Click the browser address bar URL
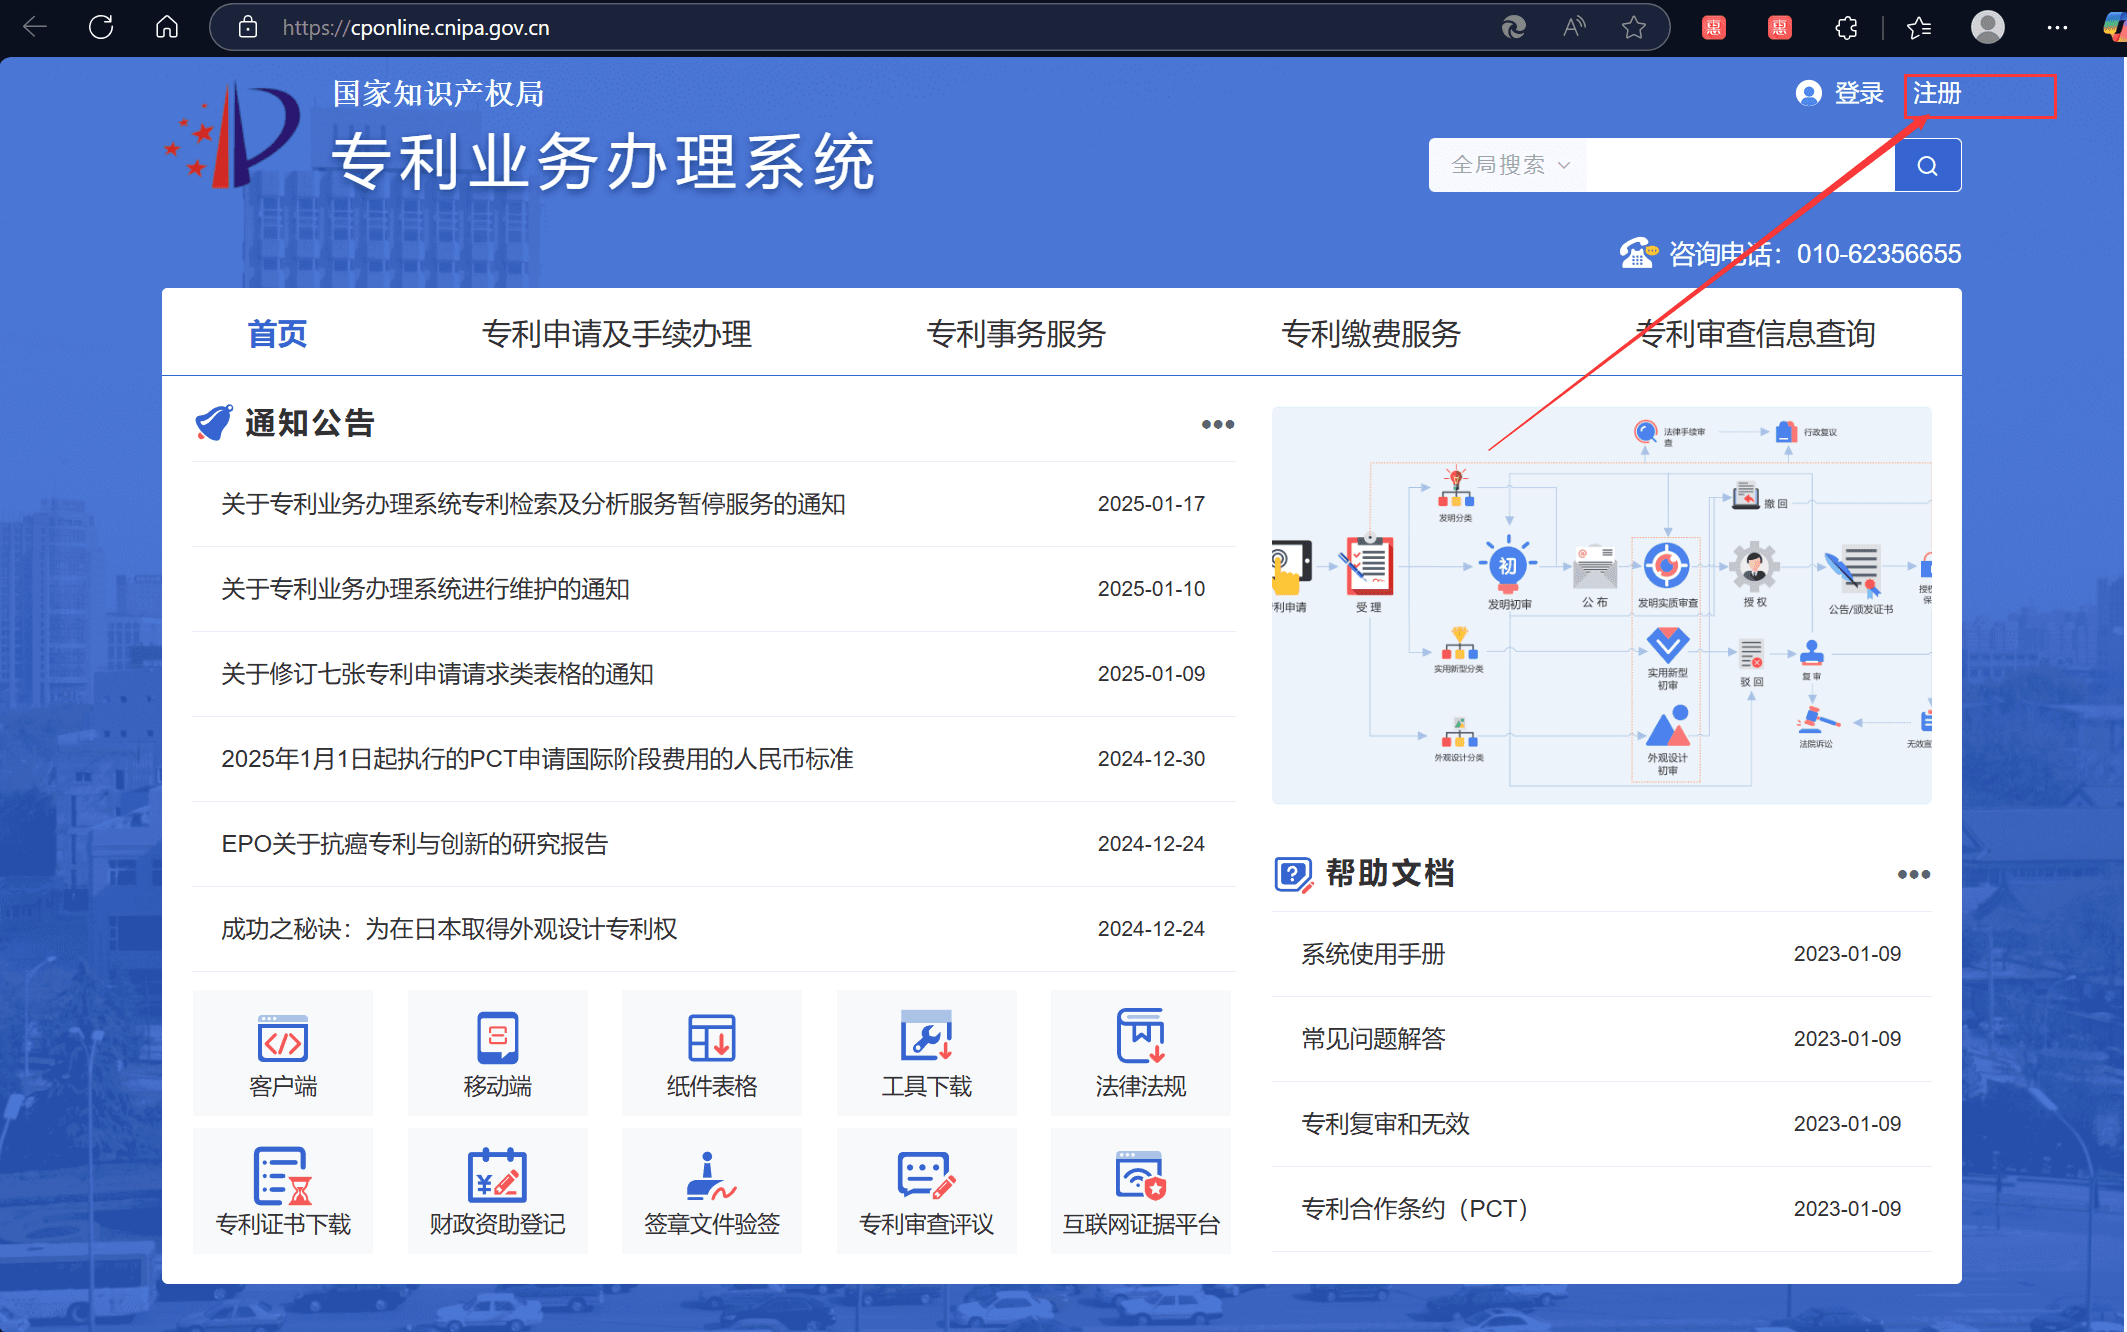The width and height of the screenshot is (2127, 1332). tap(416, 27)
